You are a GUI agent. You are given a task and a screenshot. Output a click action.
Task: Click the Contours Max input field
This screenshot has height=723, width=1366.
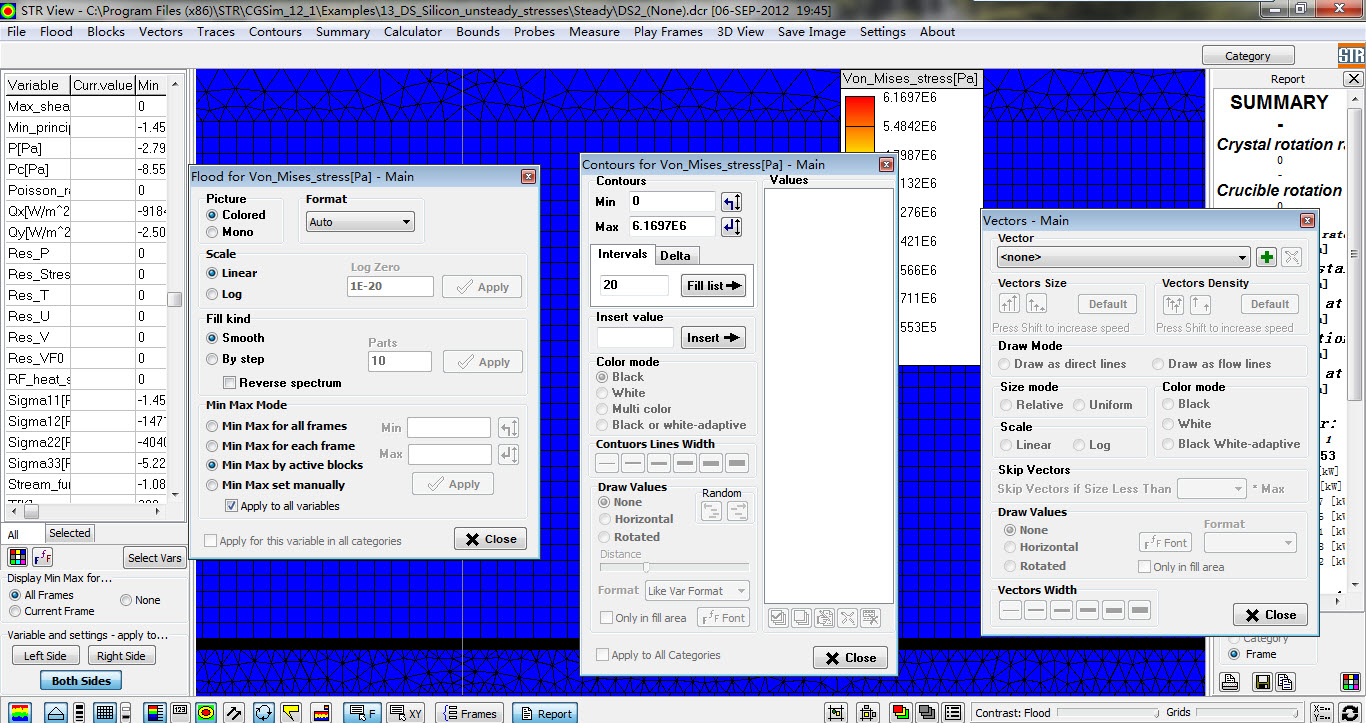click(x=673, y=227)
